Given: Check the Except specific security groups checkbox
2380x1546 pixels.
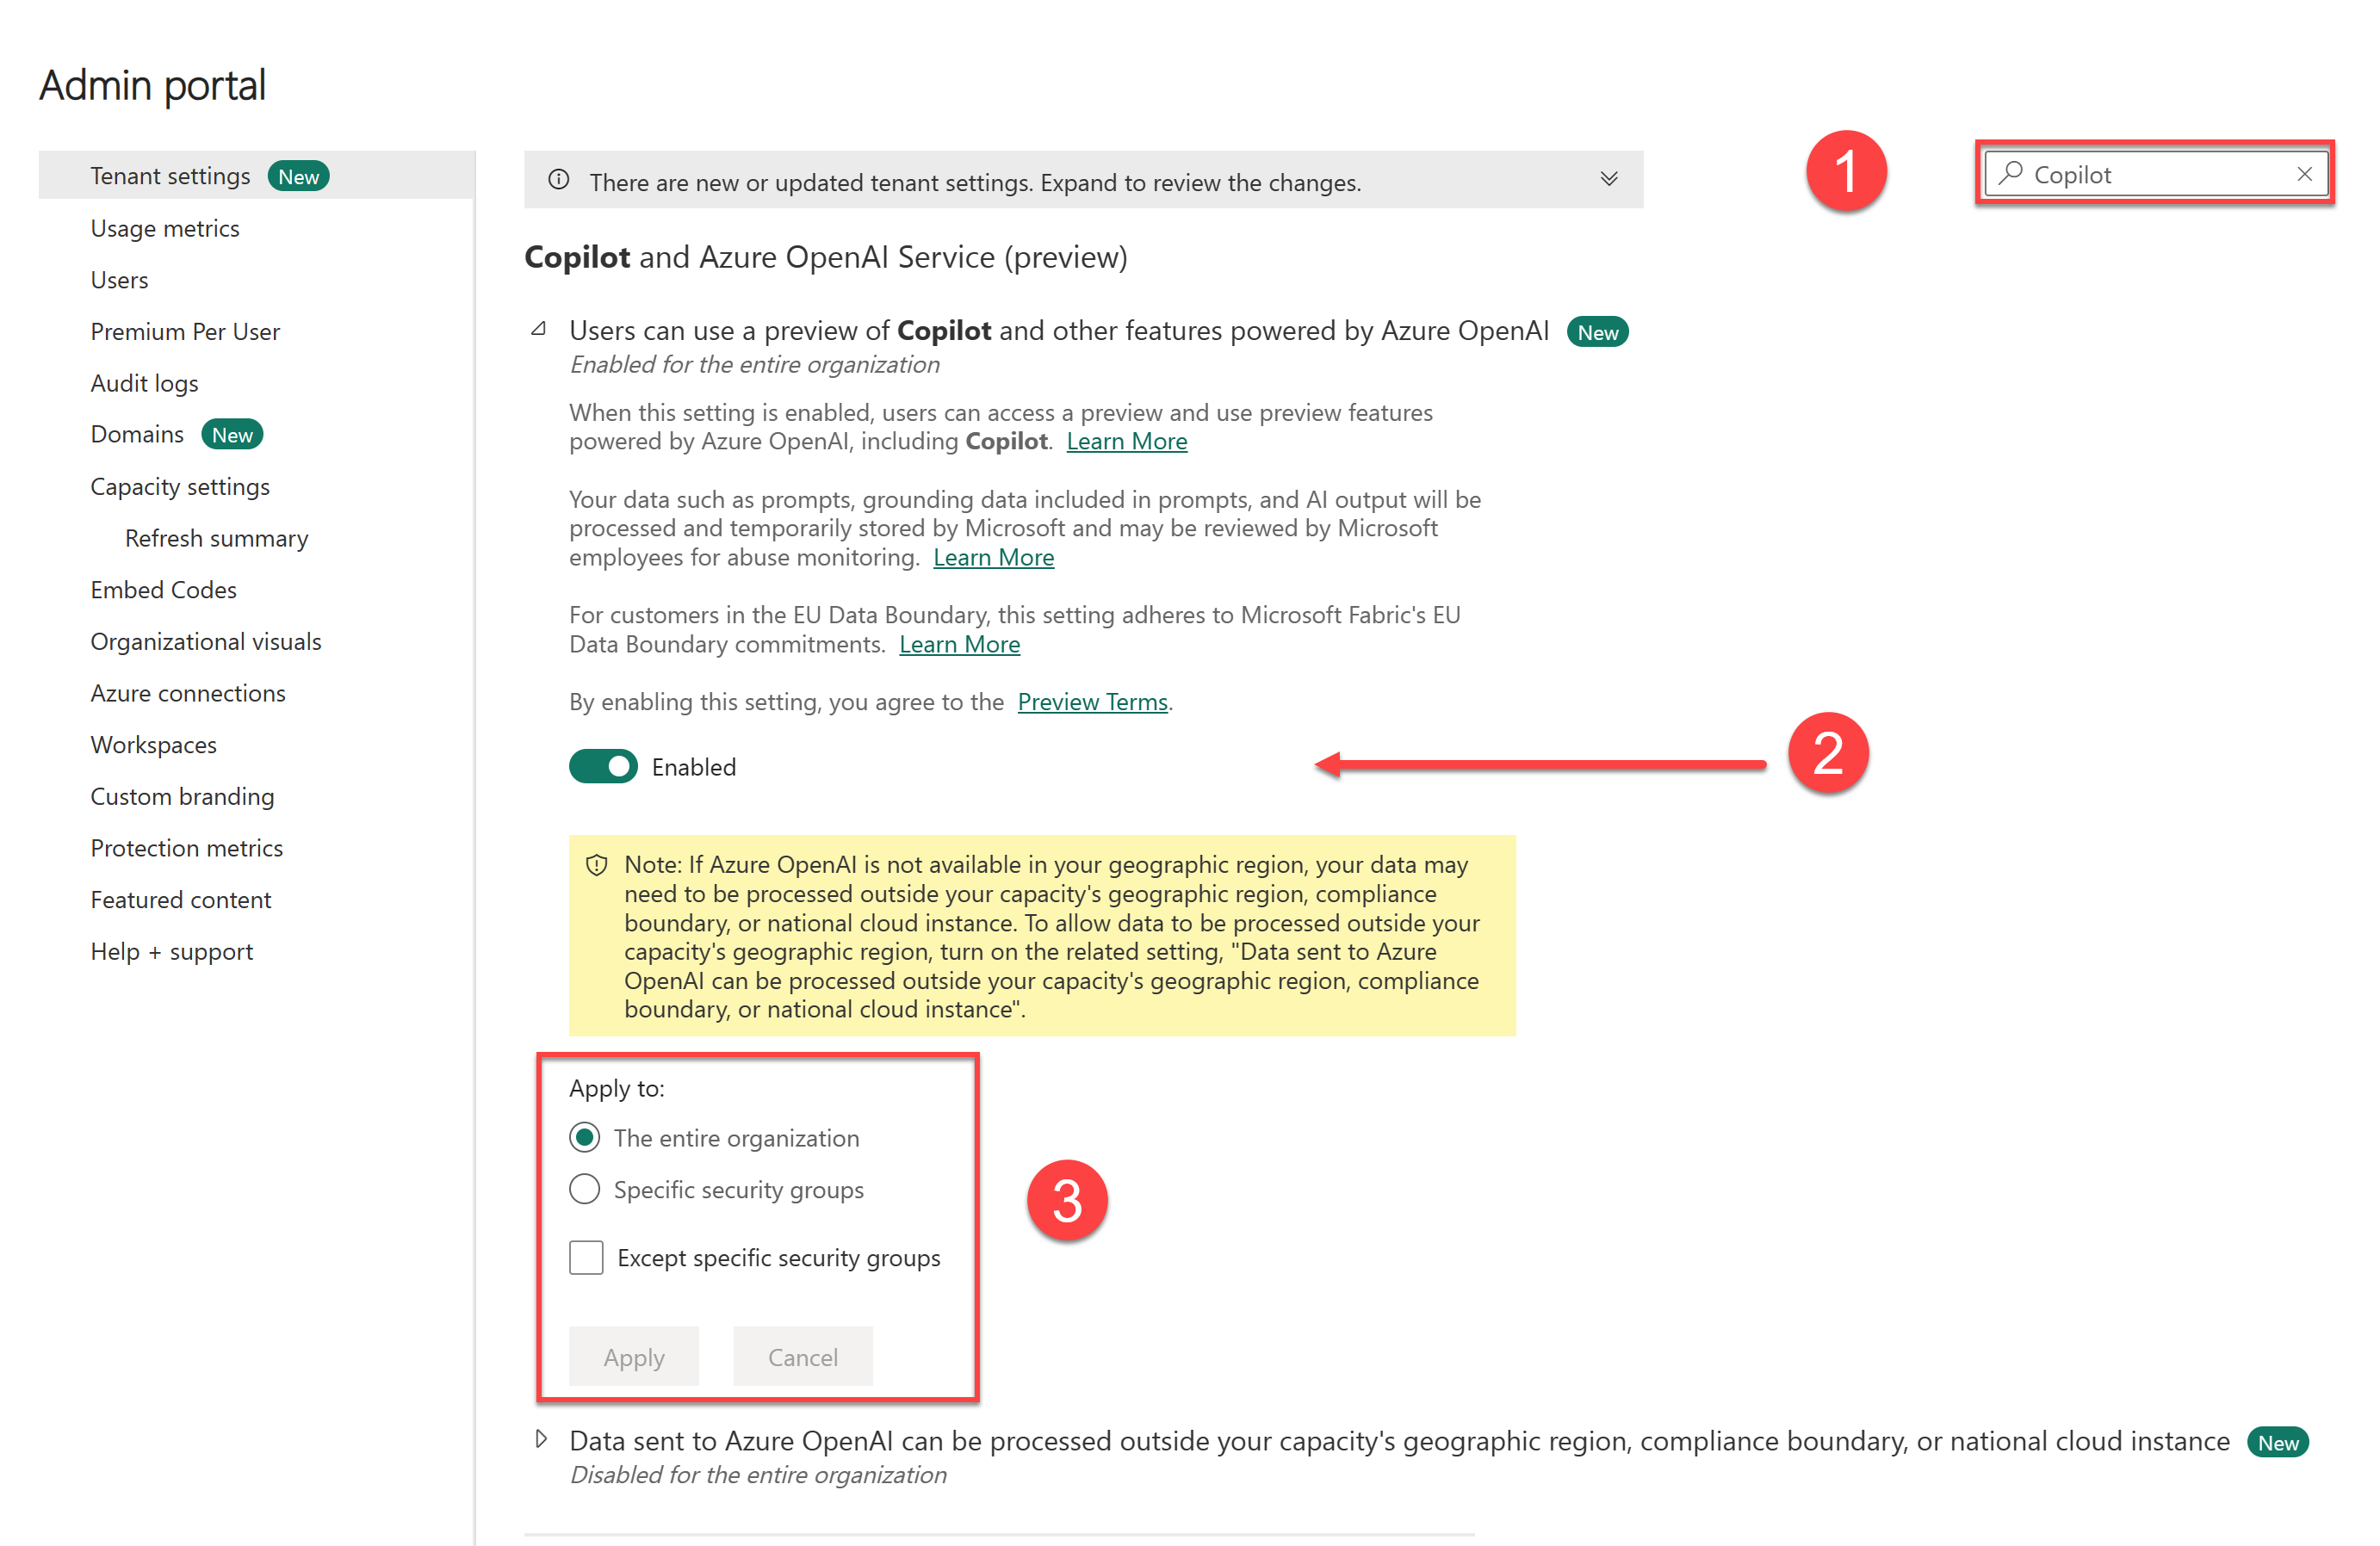Looking at the screenshot, I should [585, 1257].
